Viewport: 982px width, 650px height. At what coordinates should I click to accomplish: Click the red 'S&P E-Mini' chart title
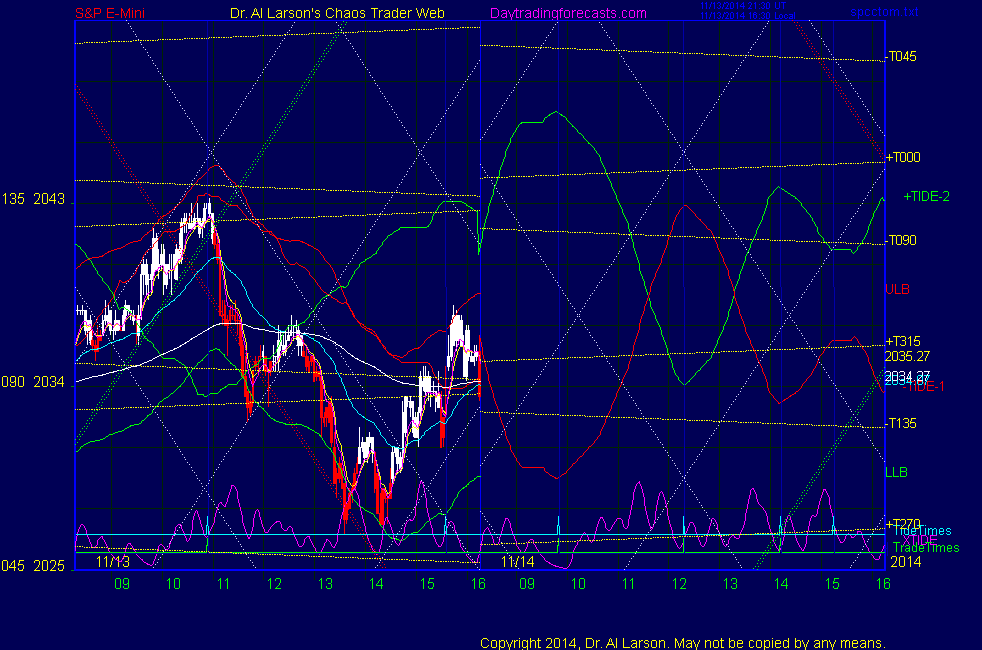pos(110,13)
